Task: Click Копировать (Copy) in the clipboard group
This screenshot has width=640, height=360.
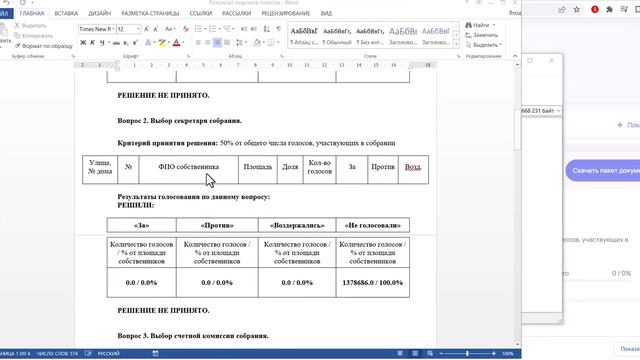Action: tap(33, 36)
